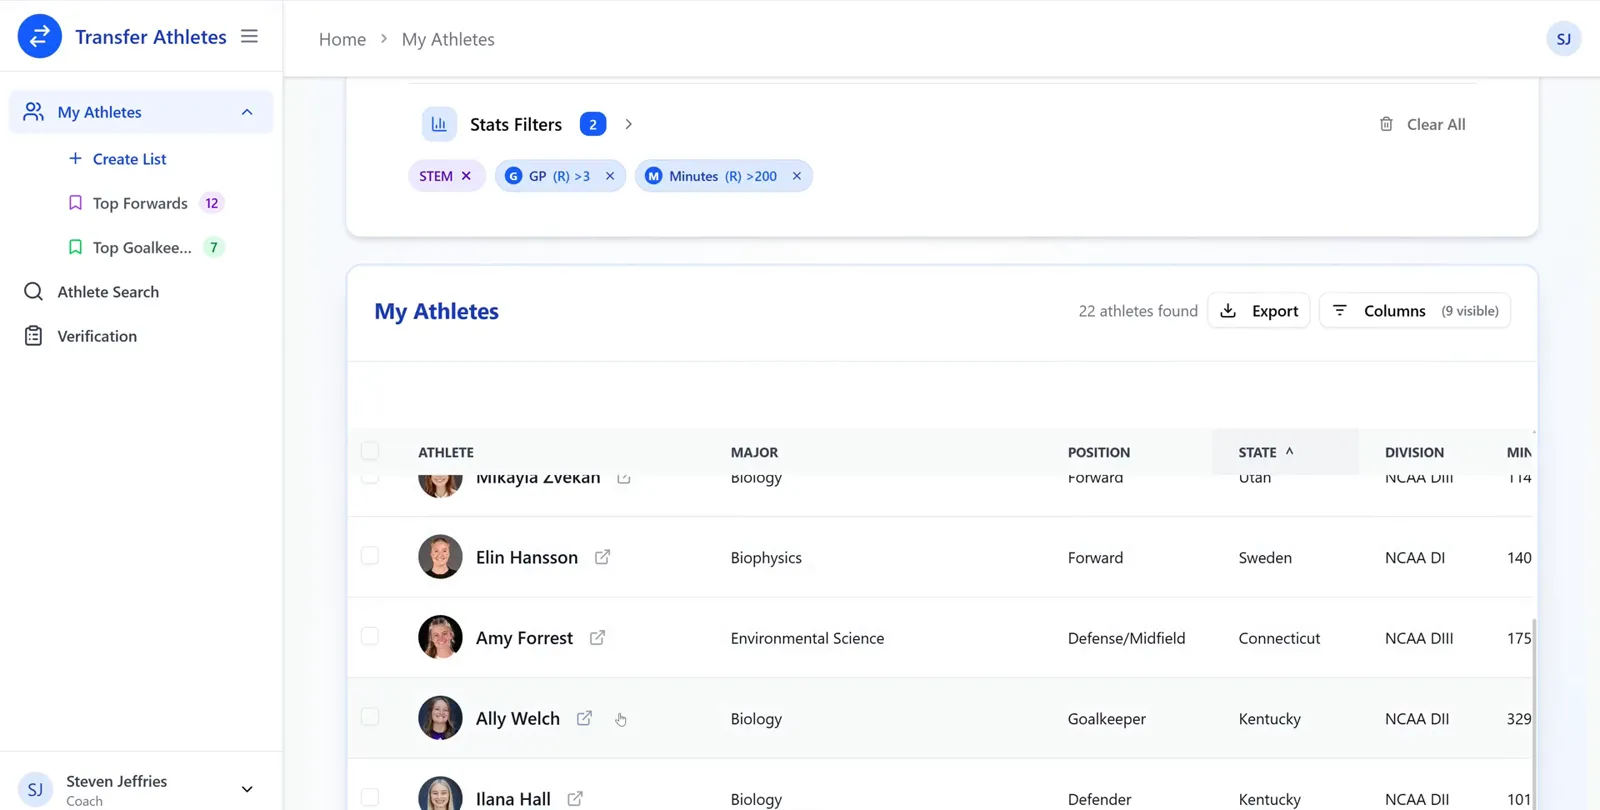Click Create List link
This screenshot has width=1600, height=810.
tap(118, 159)
